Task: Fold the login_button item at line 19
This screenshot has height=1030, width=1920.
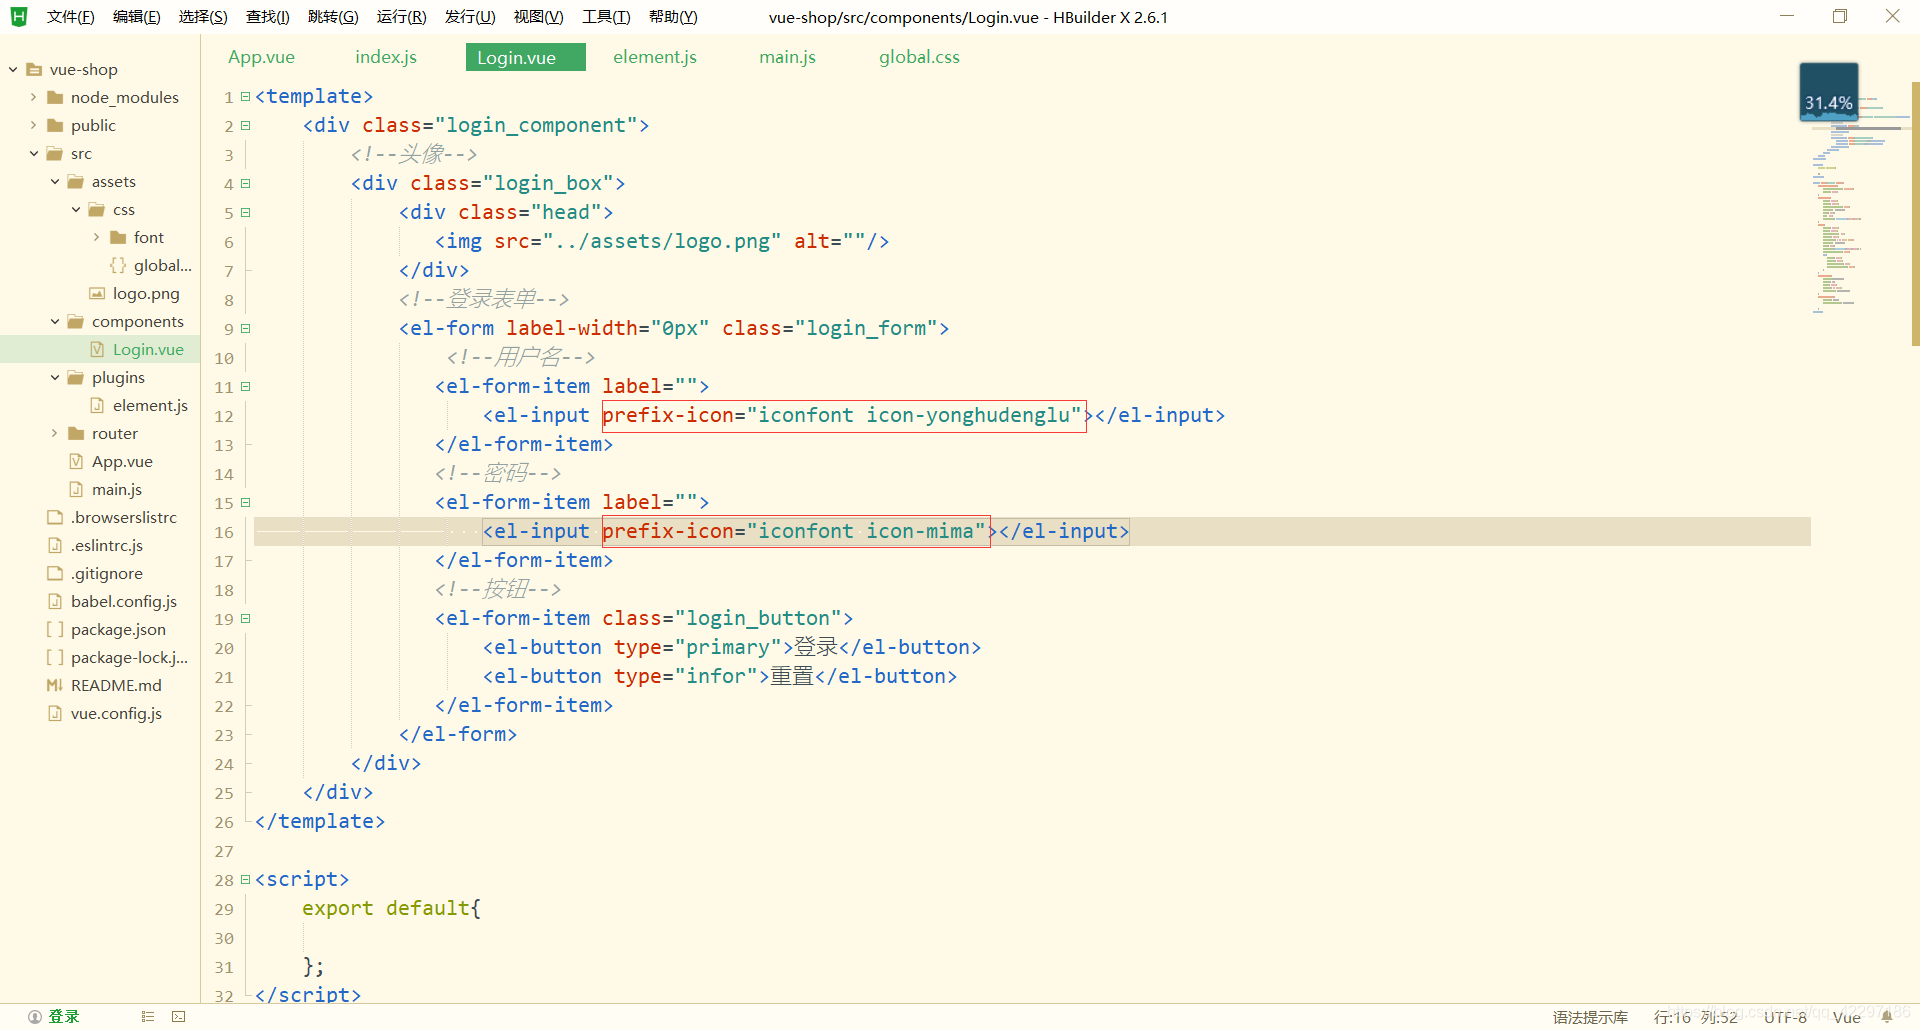Action: click(245, 619)
